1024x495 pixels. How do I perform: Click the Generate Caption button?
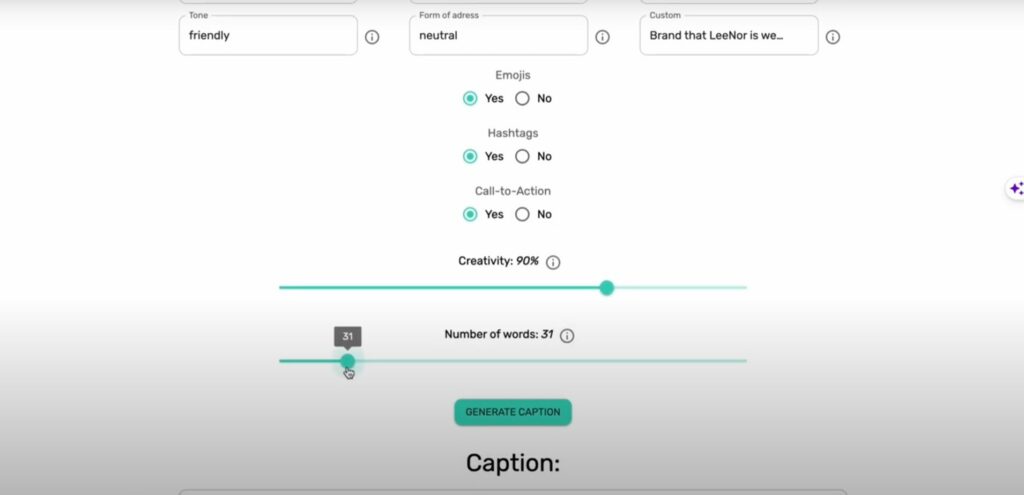tap(513, 412)
